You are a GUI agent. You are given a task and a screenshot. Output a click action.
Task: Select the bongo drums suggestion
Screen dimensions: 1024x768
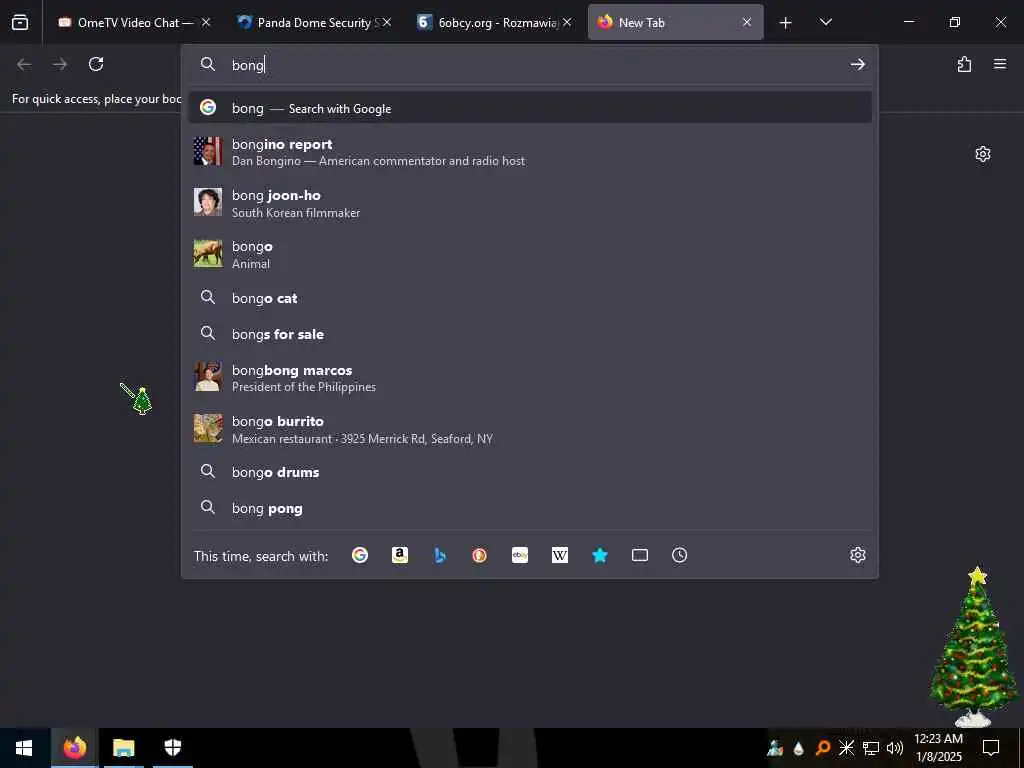(530, 472)
